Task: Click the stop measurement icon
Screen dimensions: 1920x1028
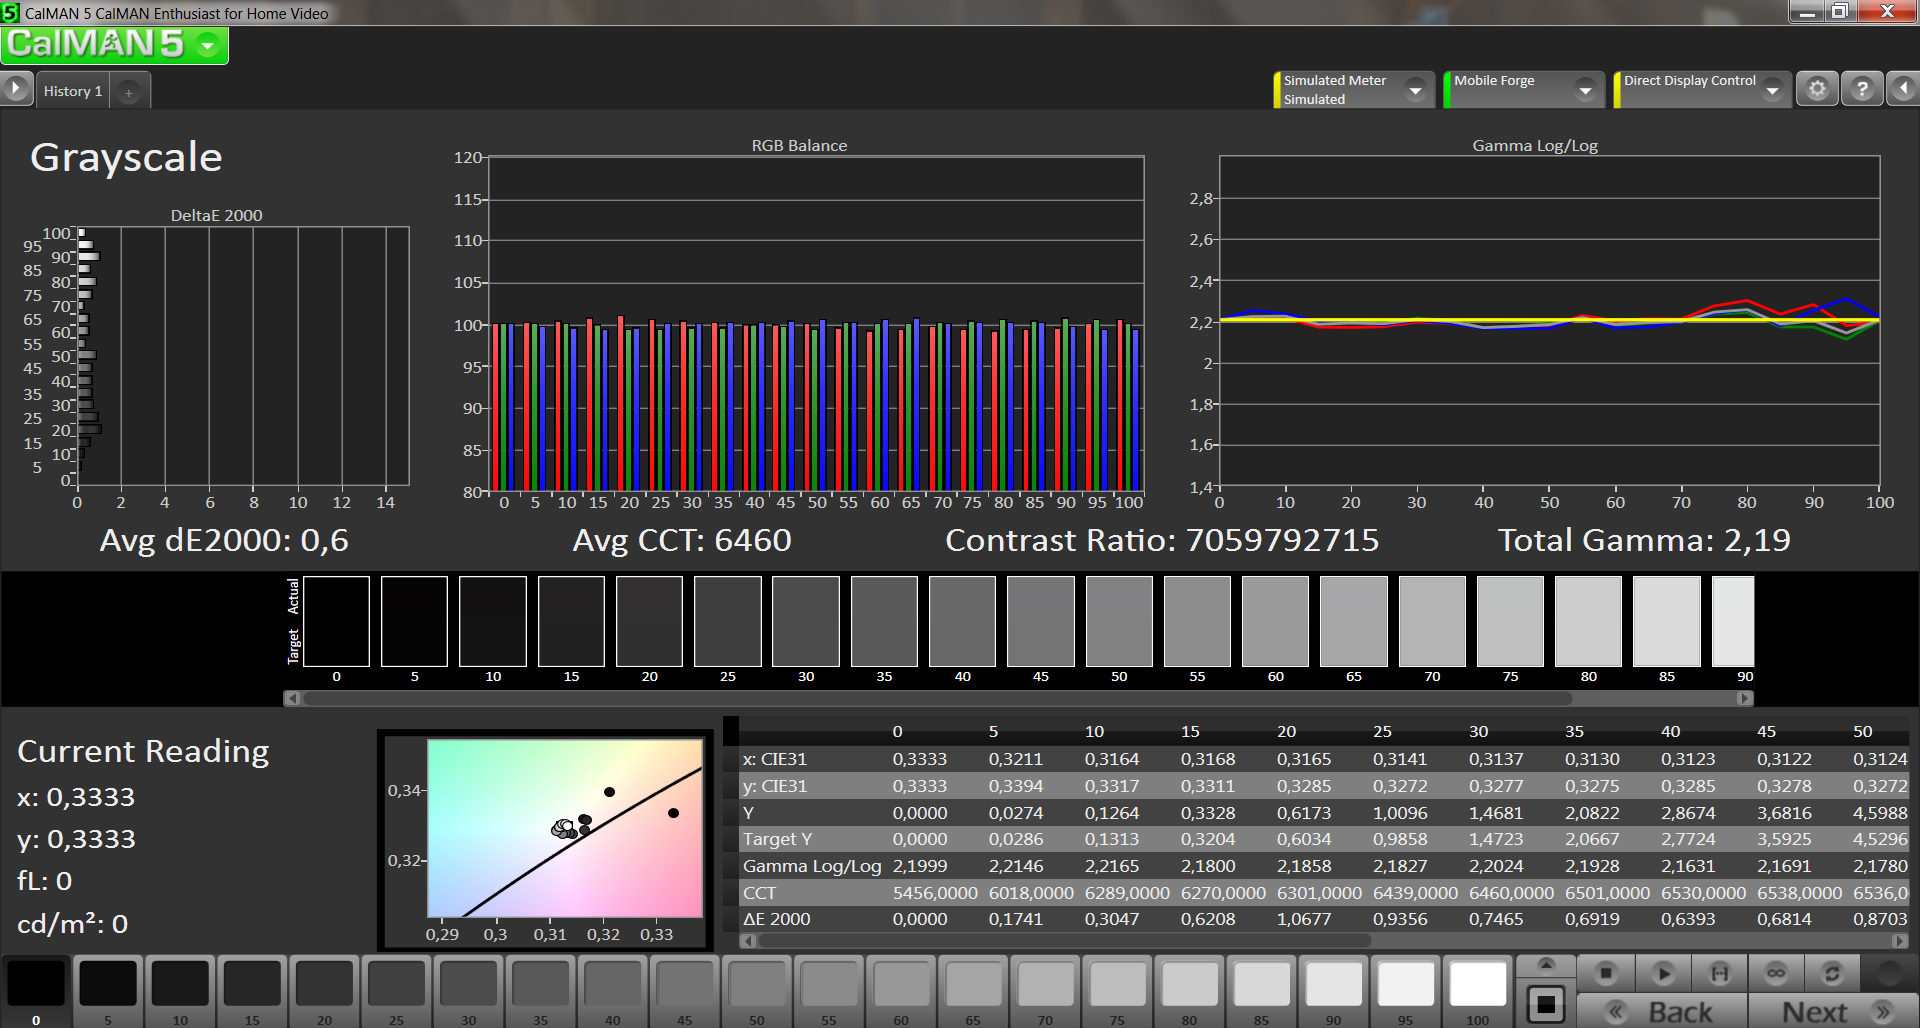Action: 1606,973
